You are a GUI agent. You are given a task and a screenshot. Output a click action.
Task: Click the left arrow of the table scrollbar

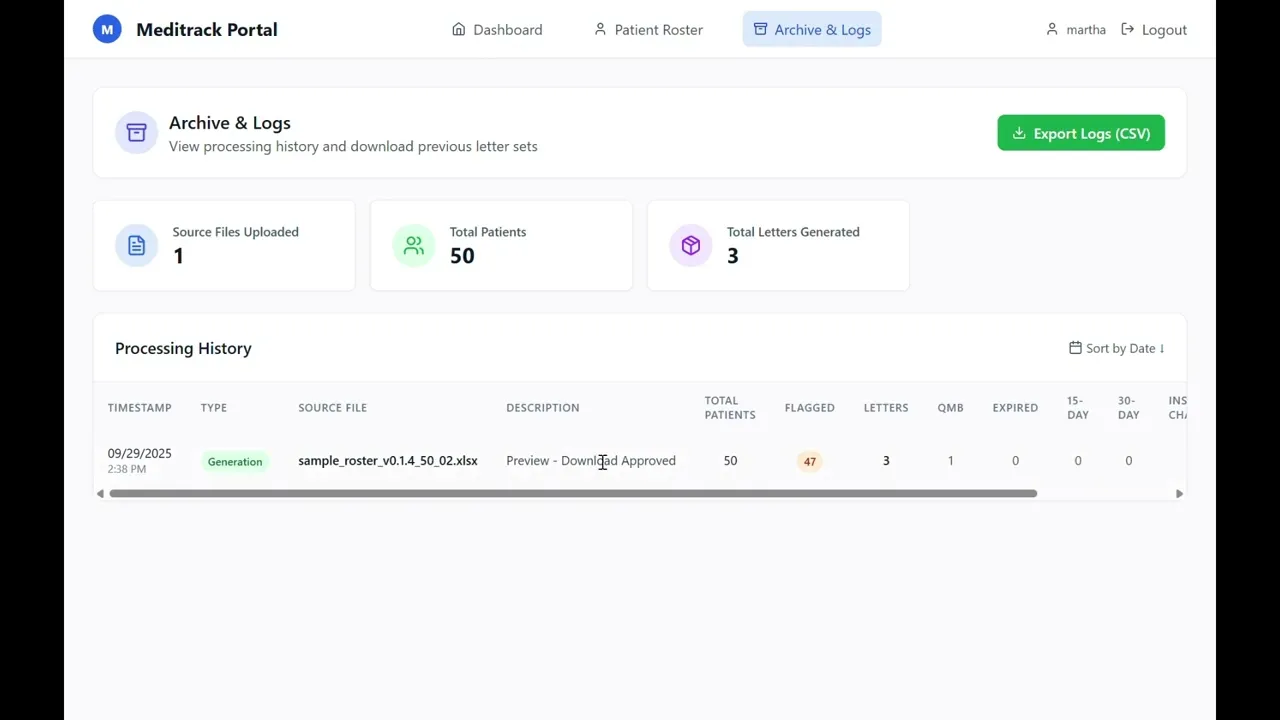pyautogui.click(x=100, y=493)
